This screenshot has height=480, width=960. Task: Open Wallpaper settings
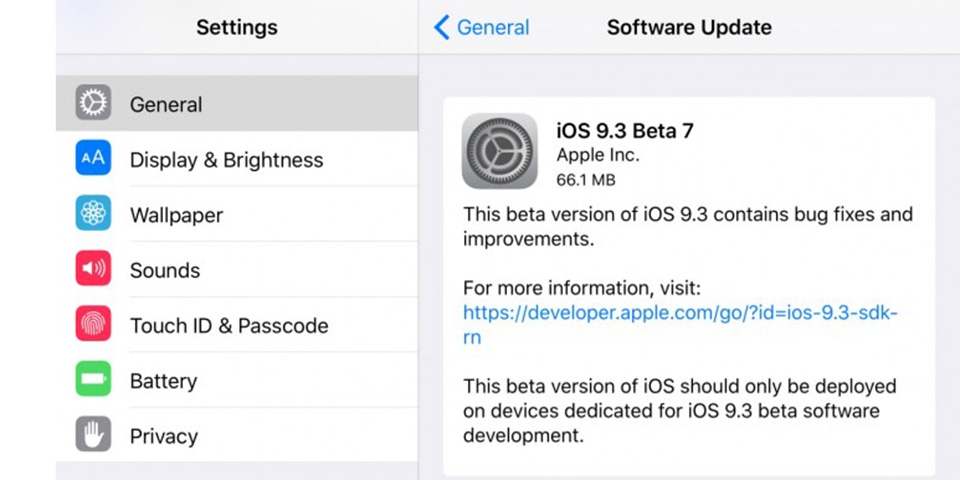(x=237, y=214)
